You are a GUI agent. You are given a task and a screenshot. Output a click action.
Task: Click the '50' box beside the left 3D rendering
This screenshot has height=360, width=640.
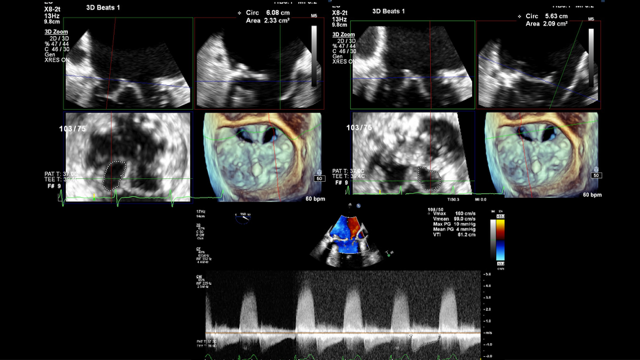coord(319,178)
